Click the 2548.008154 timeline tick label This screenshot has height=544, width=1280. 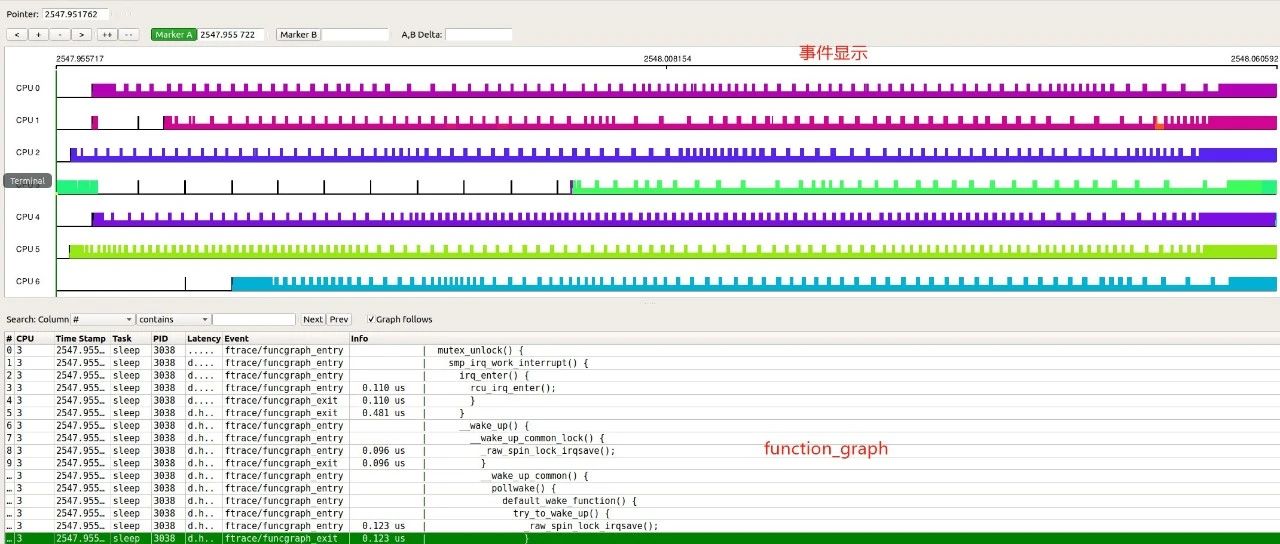pyautogui.click(x=667, y=59)
